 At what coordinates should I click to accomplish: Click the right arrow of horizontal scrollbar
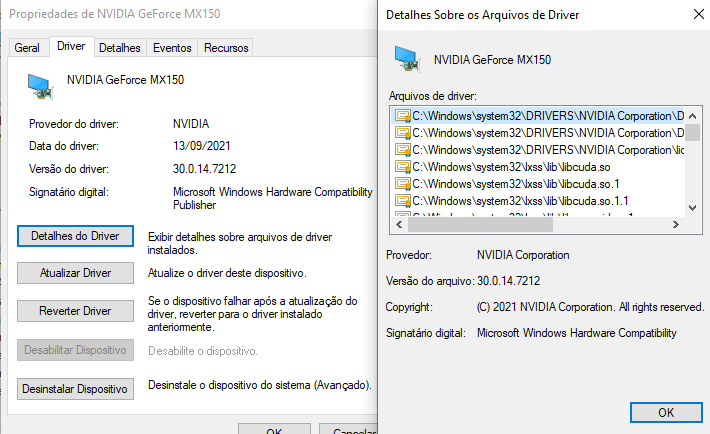click(676, 225)
